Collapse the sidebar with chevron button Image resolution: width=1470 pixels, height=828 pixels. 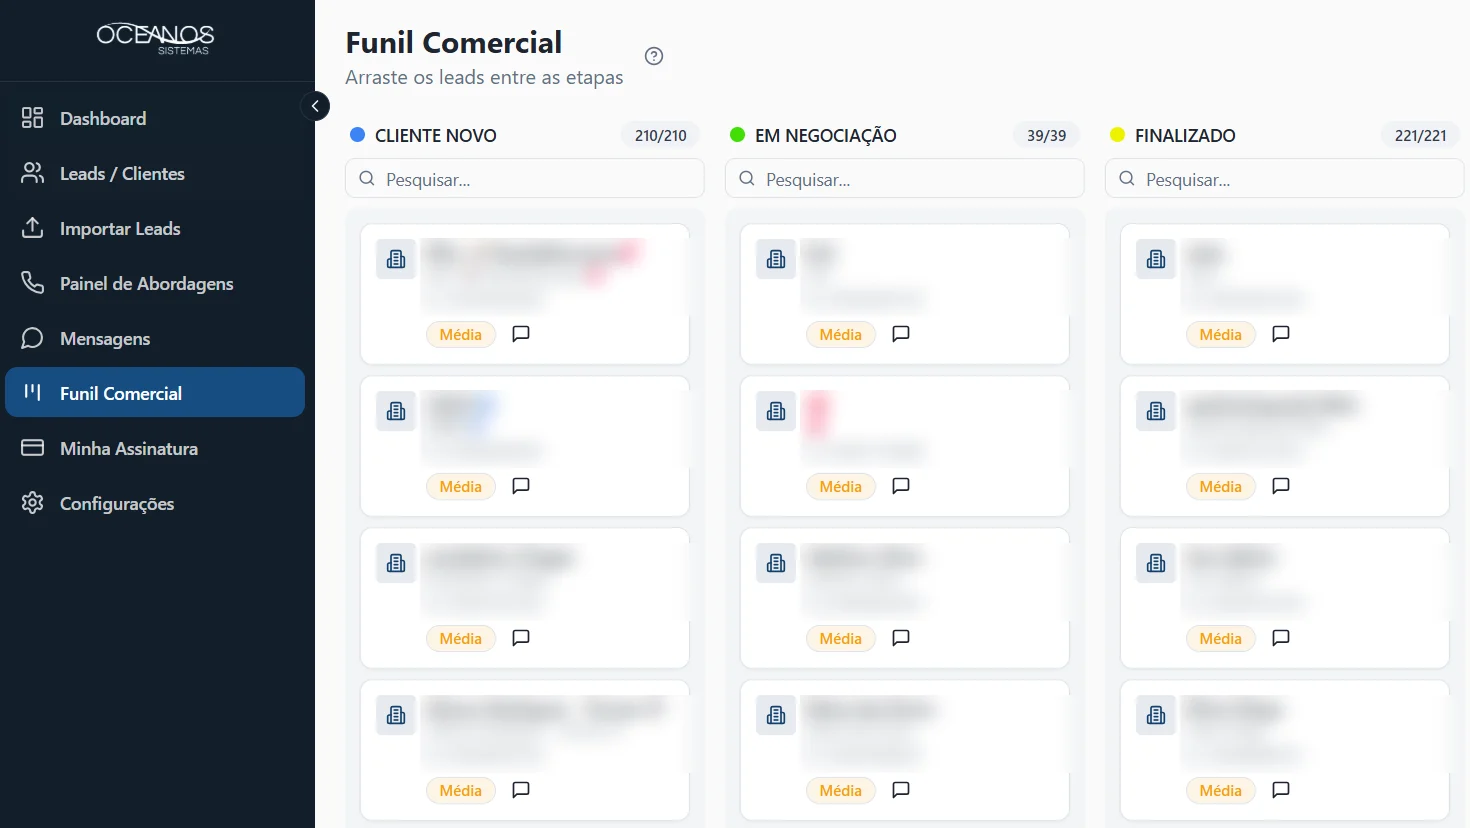315,106
